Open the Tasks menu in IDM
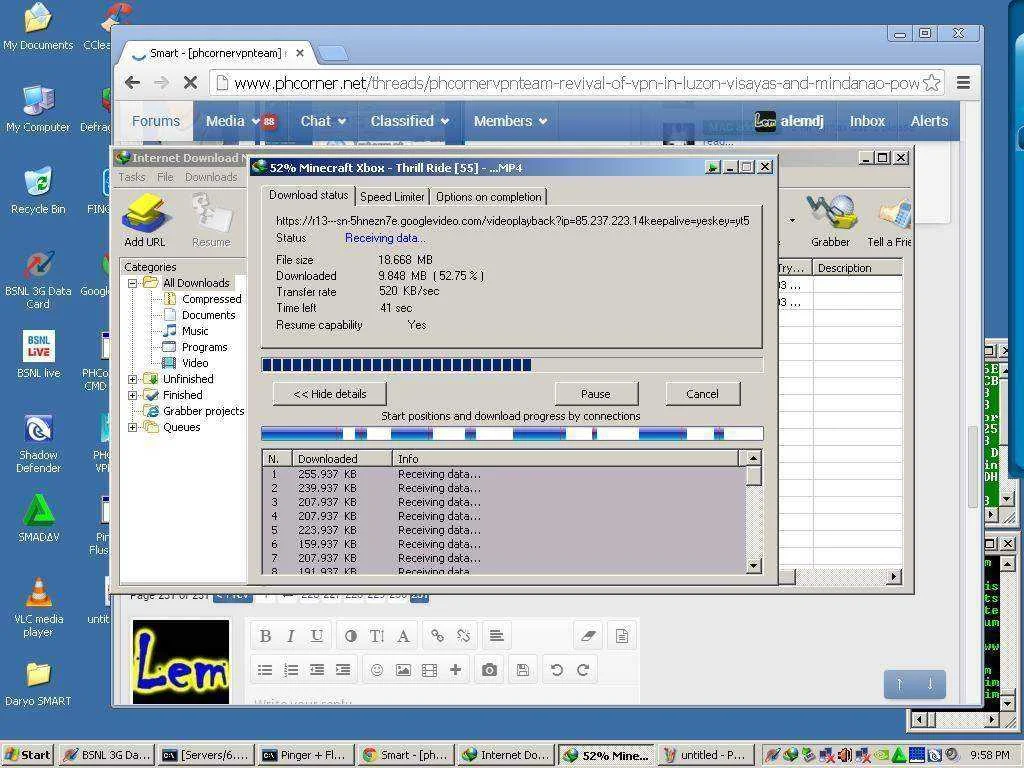The image size is (1024, 768). pyautogui.click(x=132, y=177)
